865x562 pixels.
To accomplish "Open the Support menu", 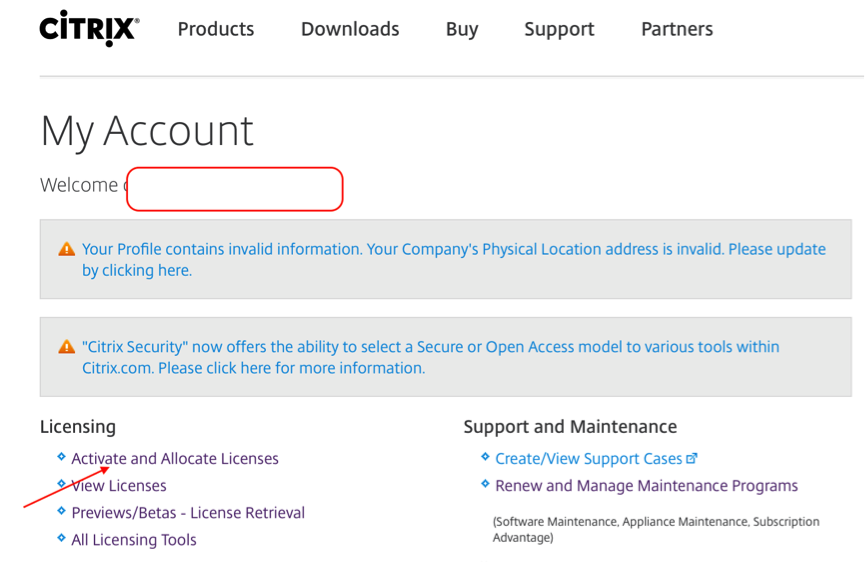I will [559, 29].
